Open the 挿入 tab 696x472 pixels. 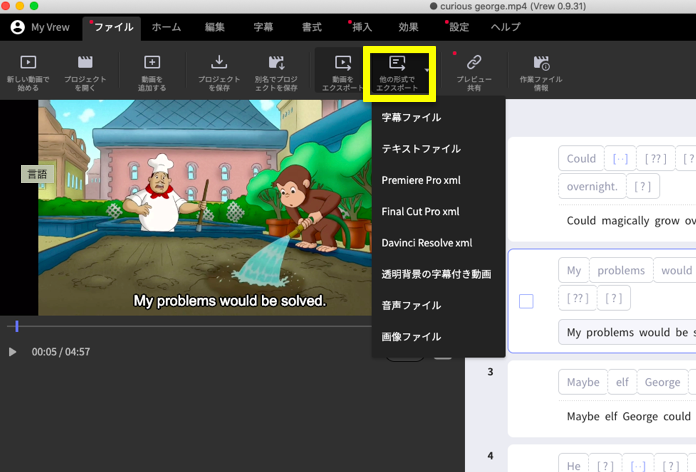(x=362, y=27)
